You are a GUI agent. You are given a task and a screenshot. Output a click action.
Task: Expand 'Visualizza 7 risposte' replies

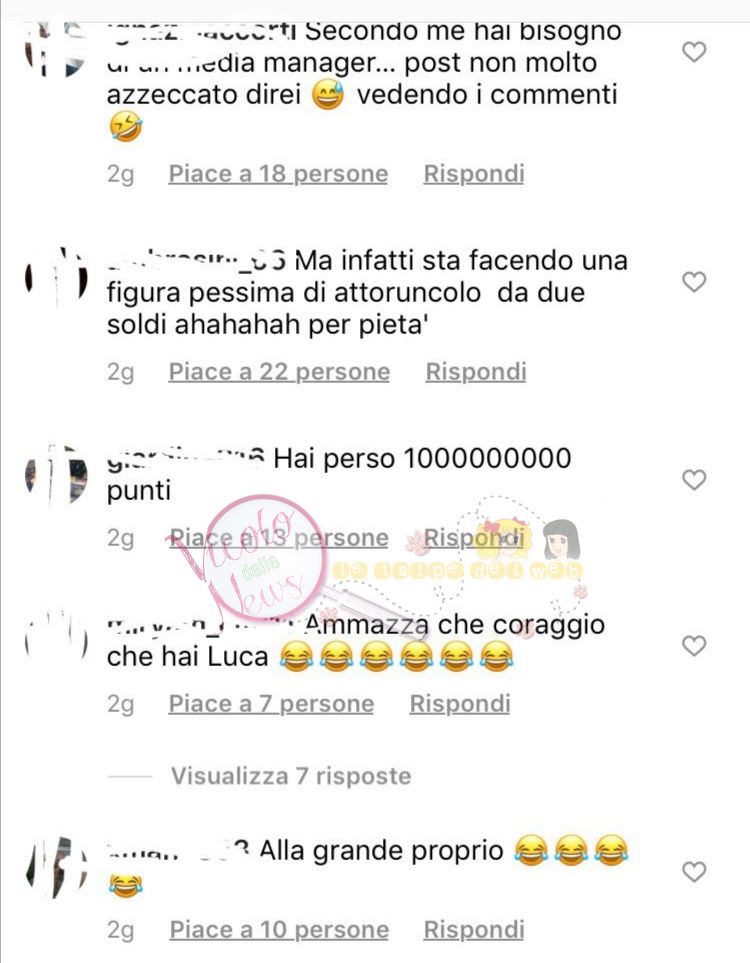coord(291,776)
